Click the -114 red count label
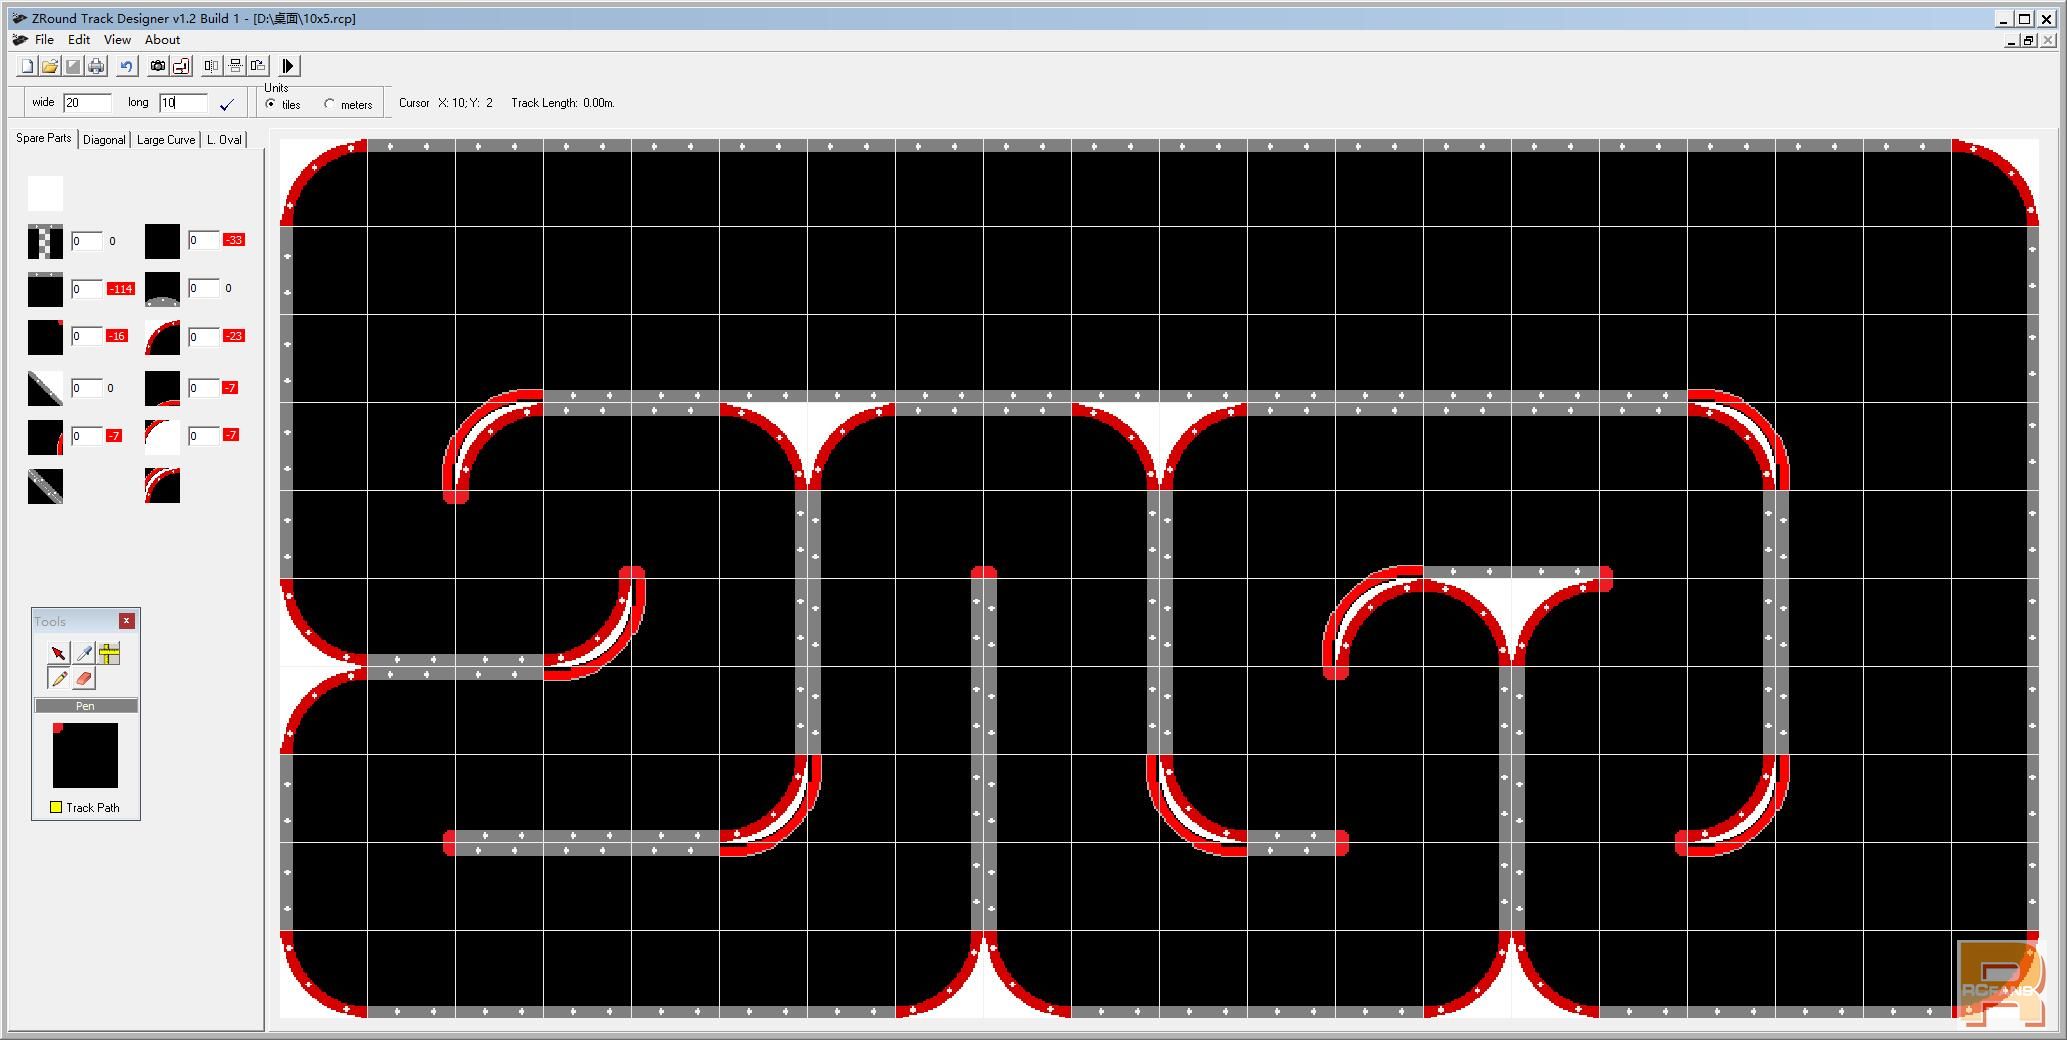 tap(121, 289)
